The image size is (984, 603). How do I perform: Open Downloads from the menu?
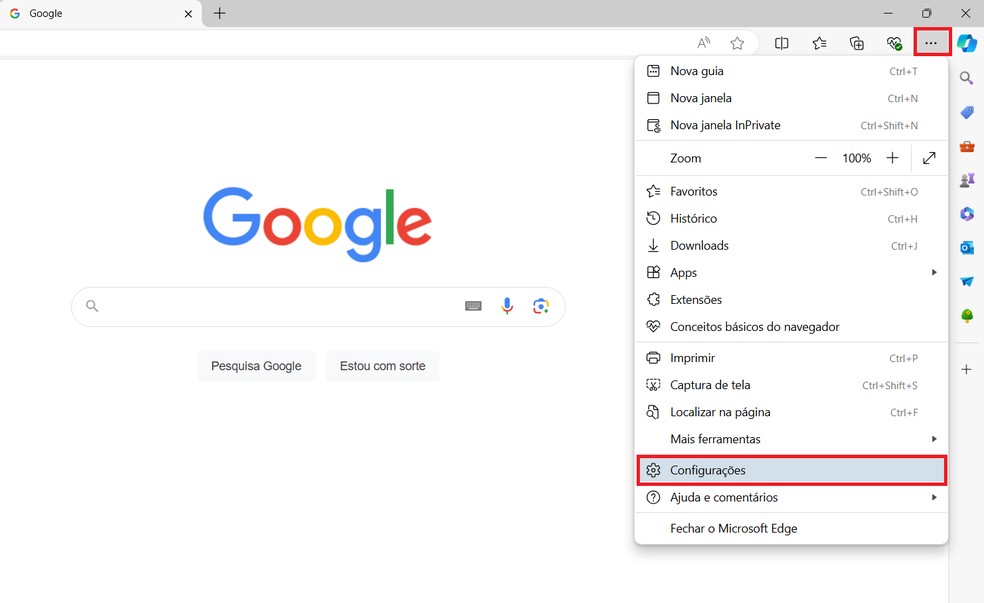tap(700, 245)
